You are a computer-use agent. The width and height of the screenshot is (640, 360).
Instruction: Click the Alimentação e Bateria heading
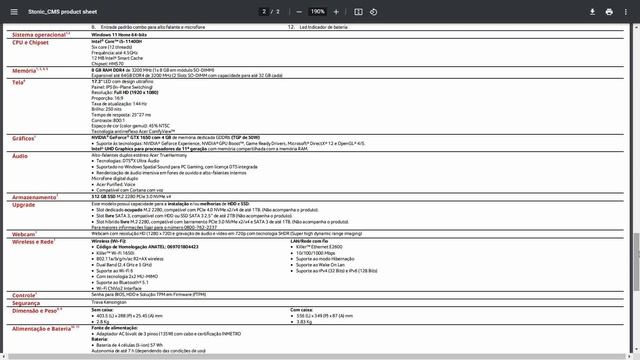click(45, 329)
